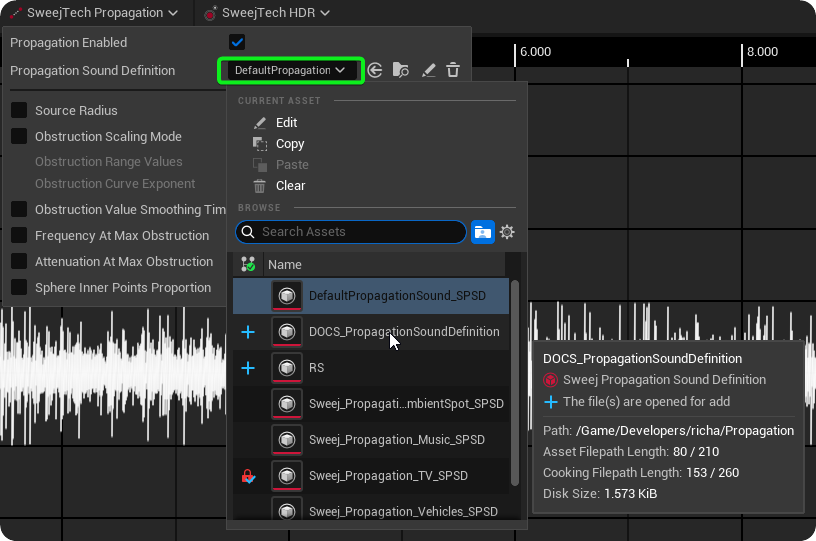The width and height of the screenshot is (816, 541).
Task: Click the Obstruction Range Values label
Action: click(x=109, y=161)
